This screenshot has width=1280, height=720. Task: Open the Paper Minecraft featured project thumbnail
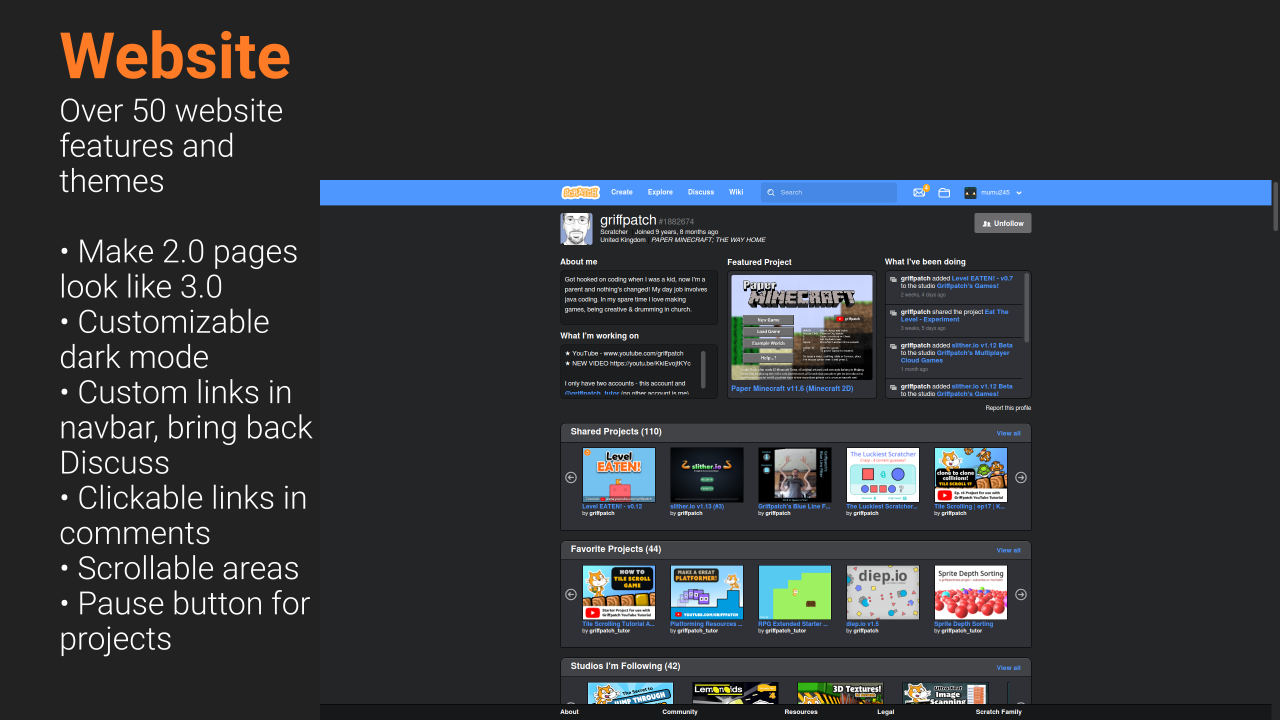click(x=802, y=328)
